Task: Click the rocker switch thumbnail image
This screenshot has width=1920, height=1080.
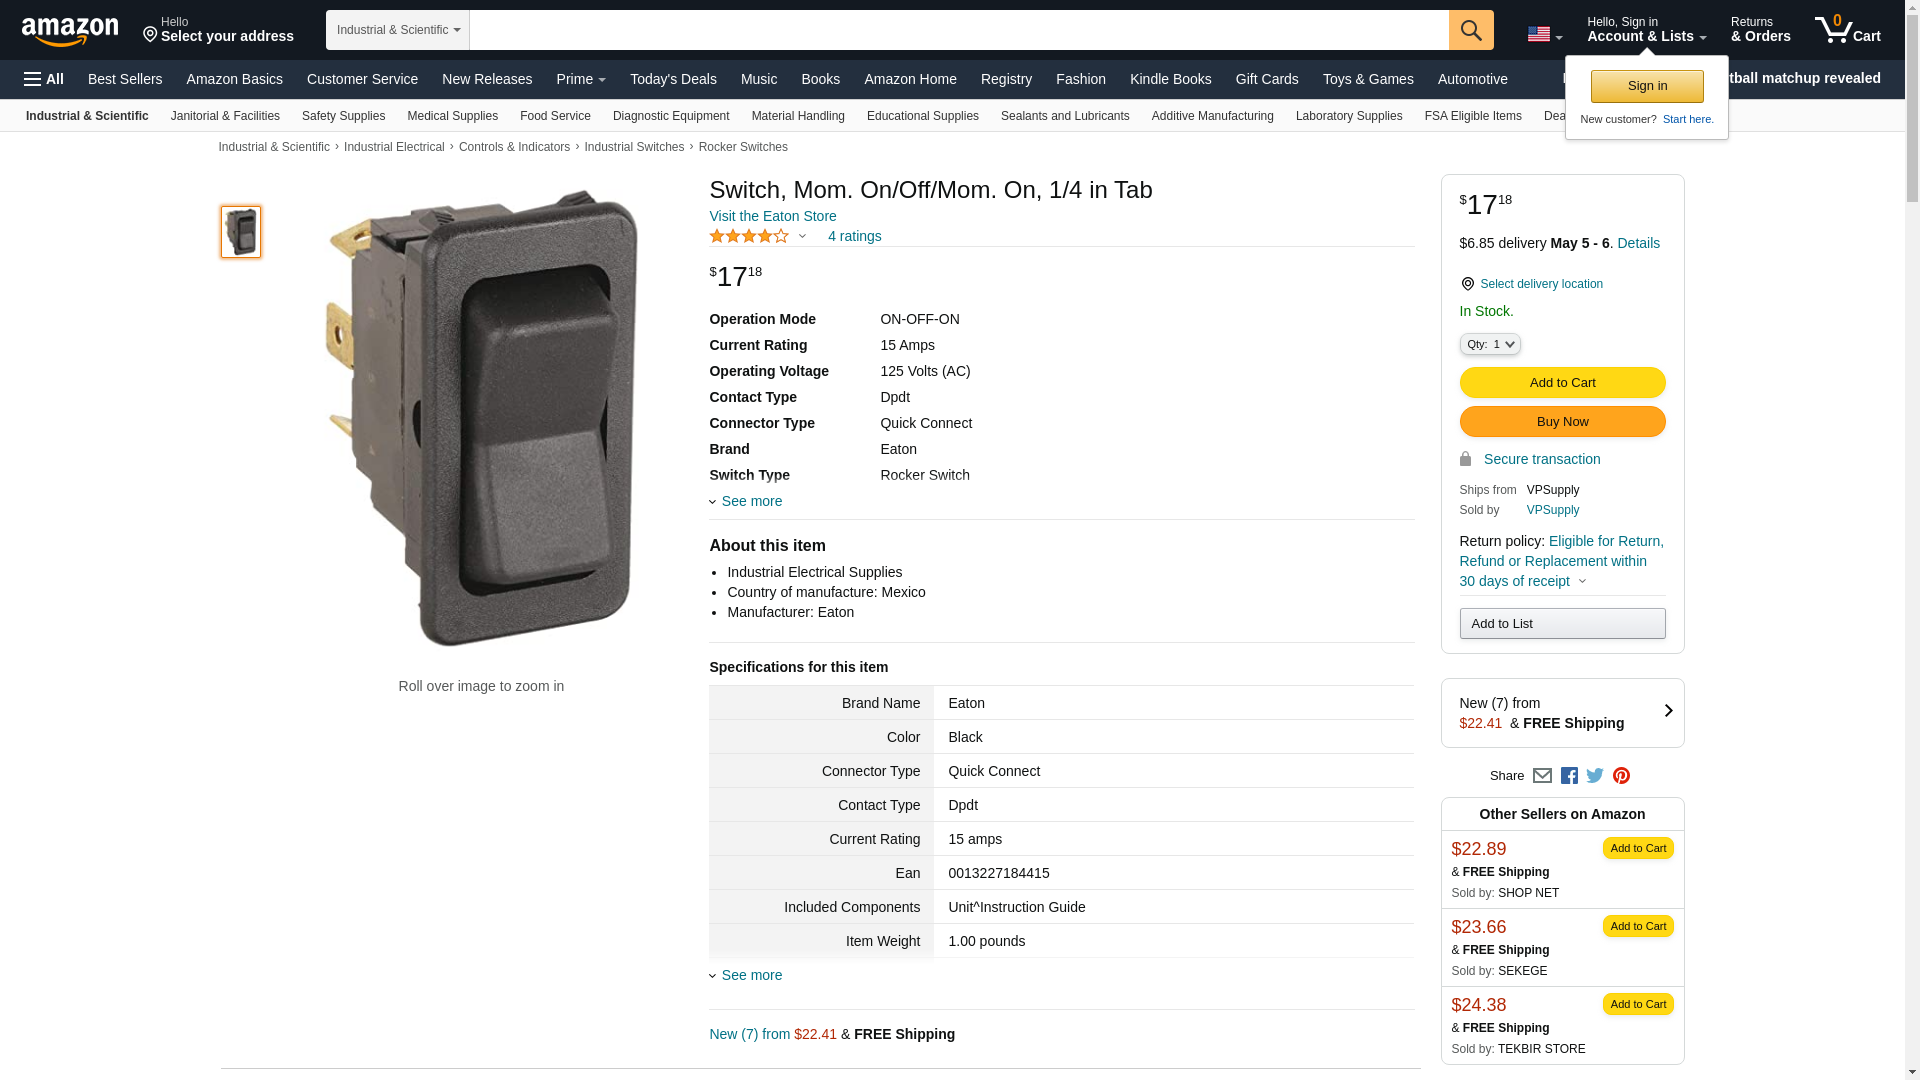Action: (241, 232)
